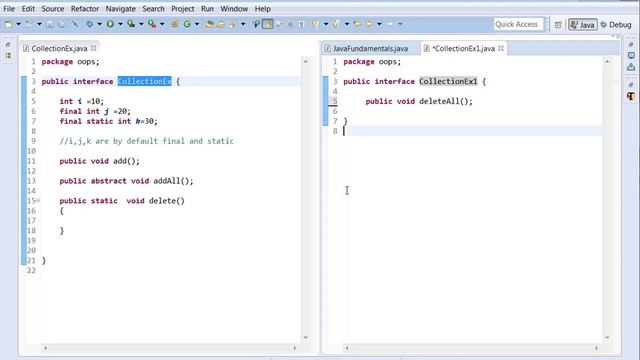Viewport: 640px width, 360px height.
Task: Open the dropdown arrow beside New Java Class
Action: [x=197, y=24]
